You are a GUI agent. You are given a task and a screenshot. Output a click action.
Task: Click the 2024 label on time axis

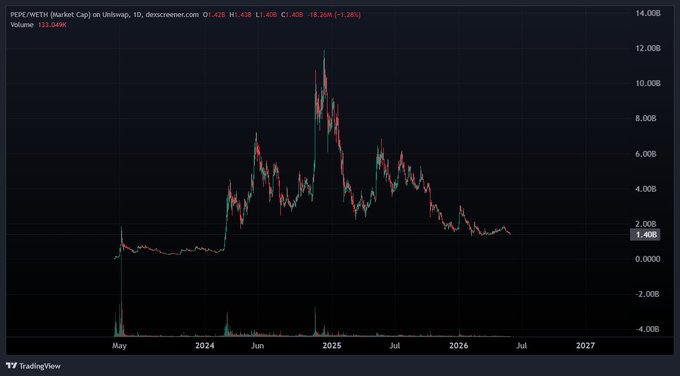(205, 346)
